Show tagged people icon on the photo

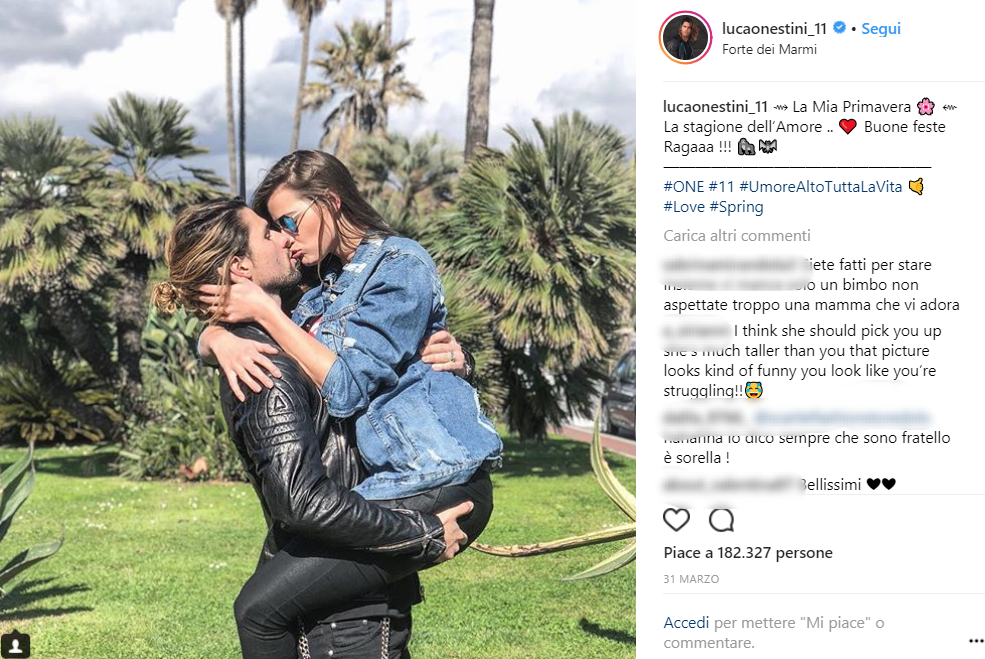click(16, 645)
